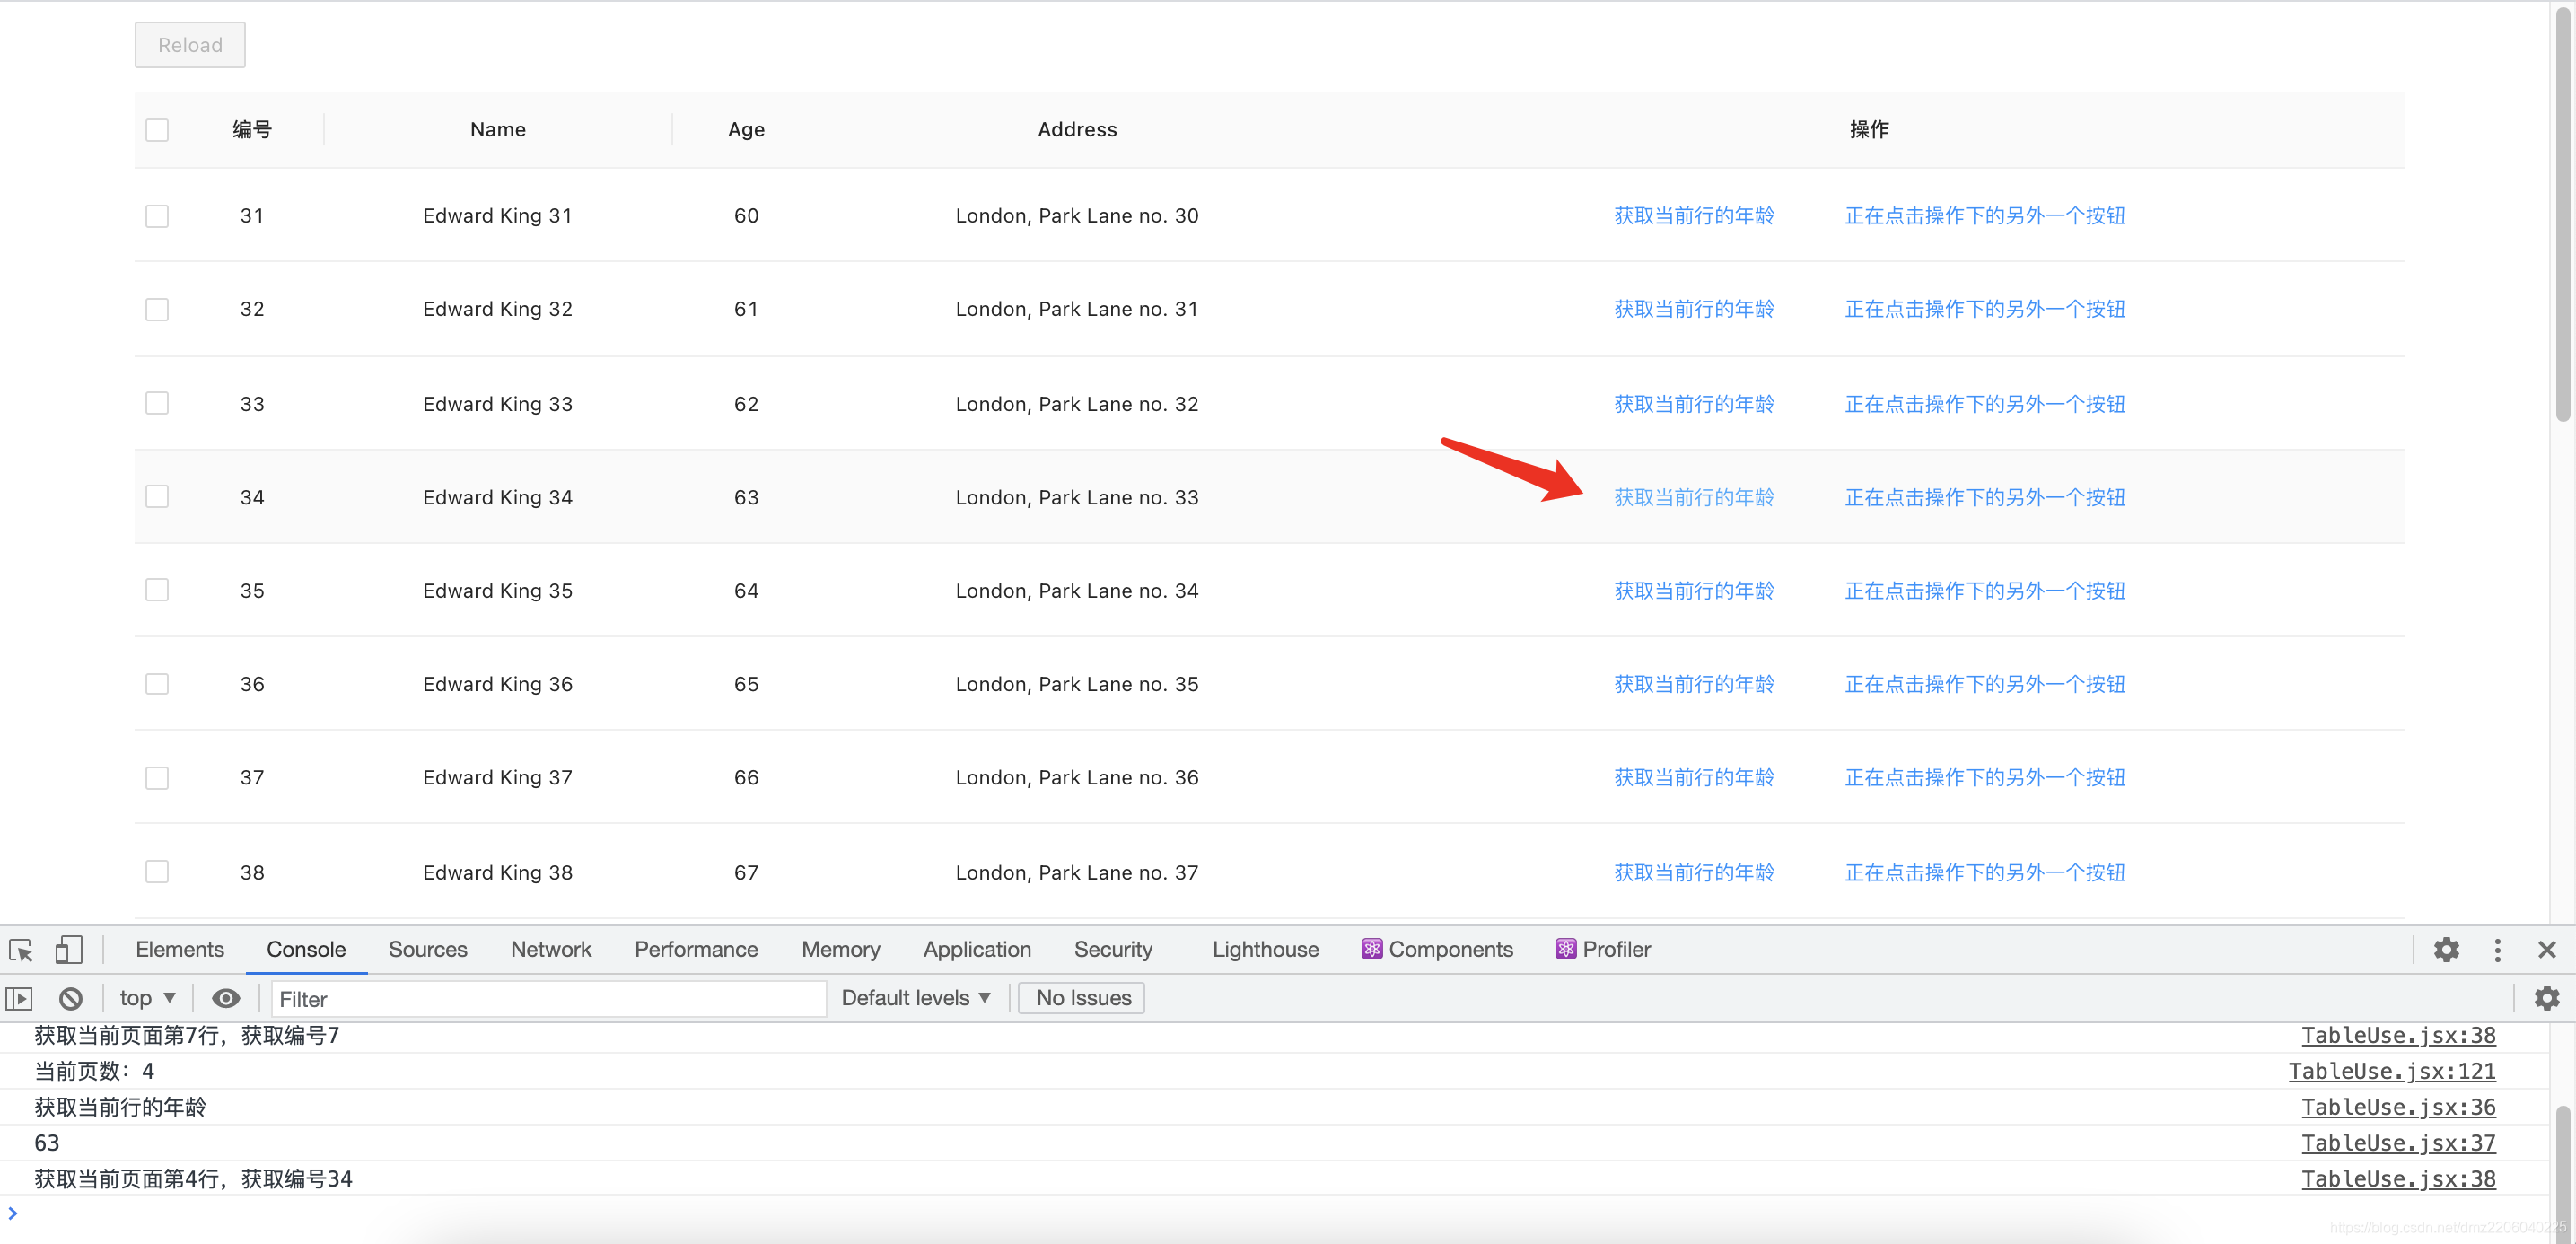Create a live expression with the eye icon
2576x1244 pixels.
click(x=226, y=998)
